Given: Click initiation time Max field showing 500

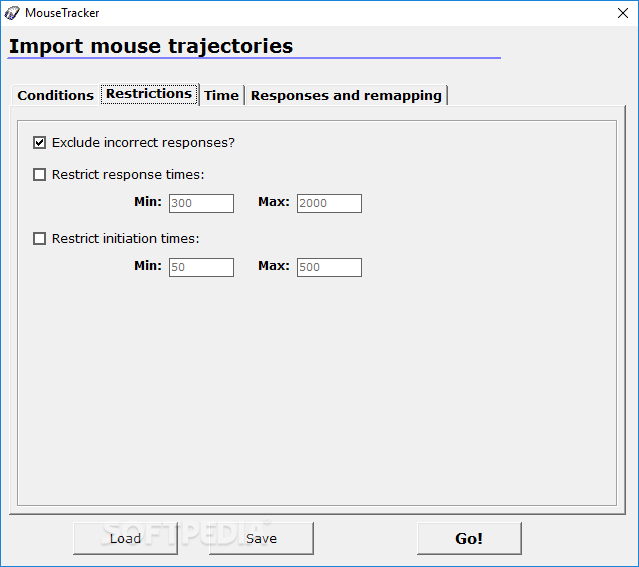Looking at the screenshot, I should click(x=329, y=267).
